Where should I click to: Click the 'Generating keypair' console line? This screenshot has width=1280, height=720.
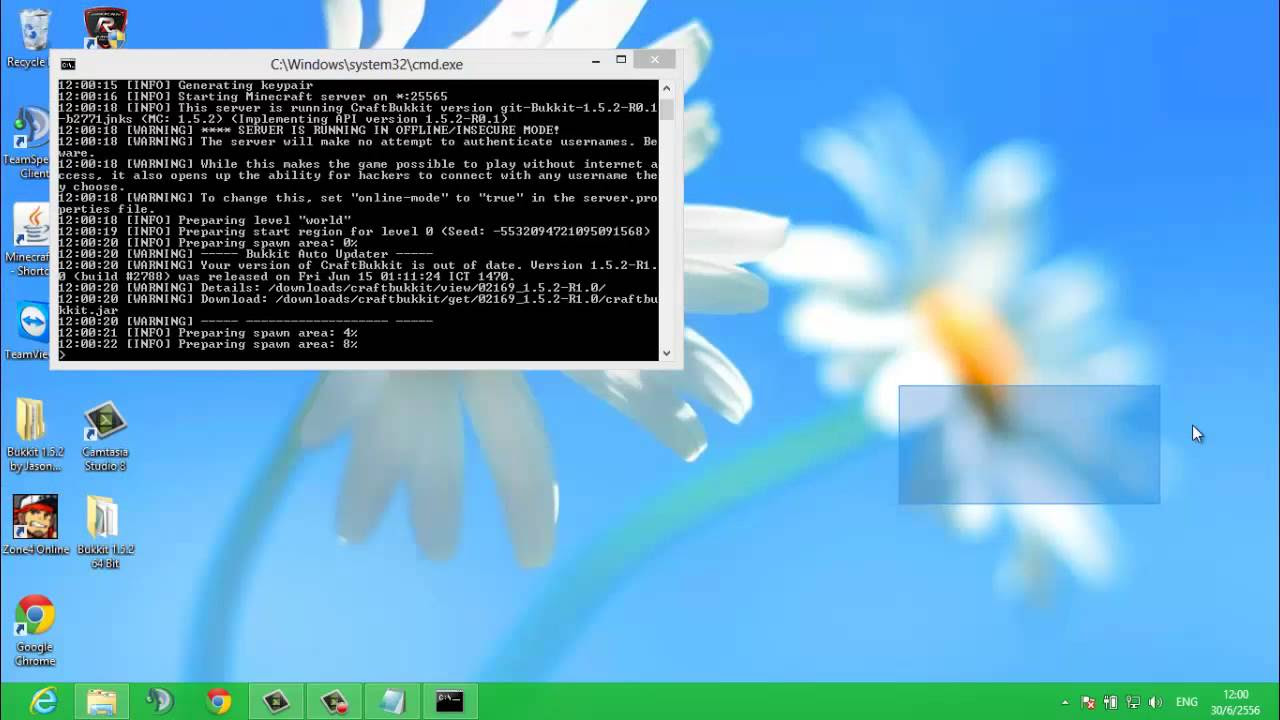click(185, 85)
